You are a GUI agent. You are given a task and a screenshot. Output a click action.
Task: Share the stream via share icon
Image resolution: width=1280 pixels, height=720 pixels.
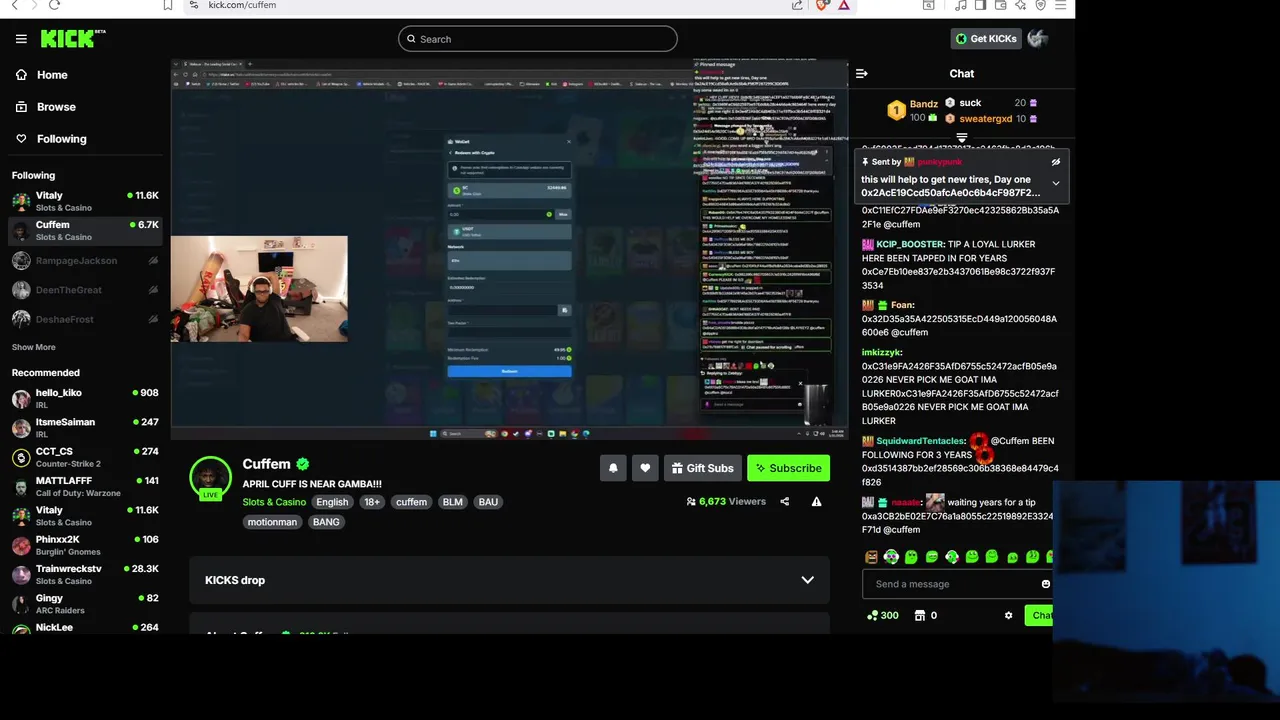[x=785, y=502]
